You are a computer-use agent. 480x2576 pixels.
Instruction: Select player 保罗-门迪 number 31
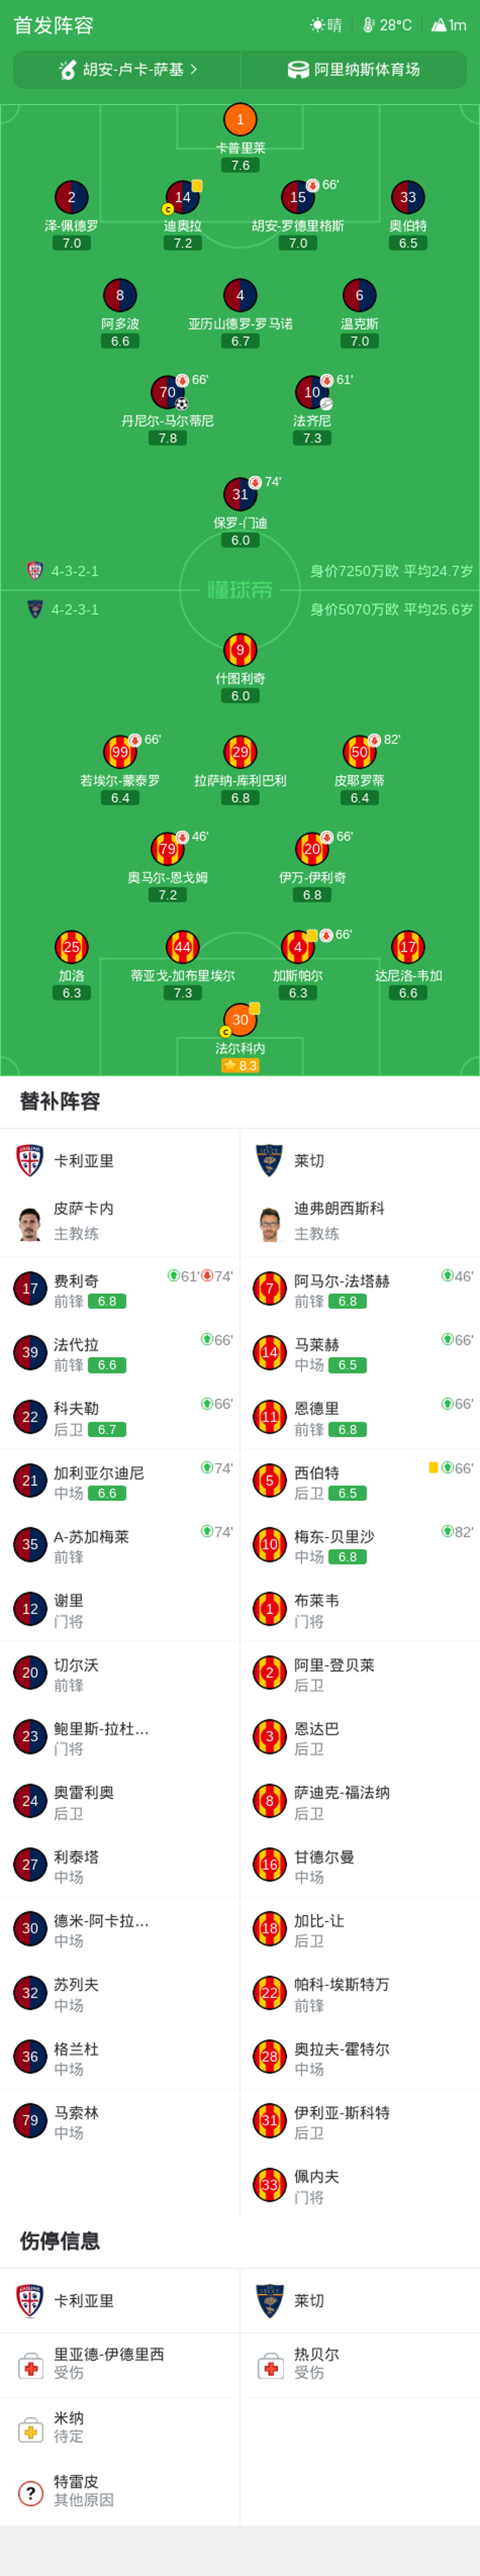click(x=240, y=494)
